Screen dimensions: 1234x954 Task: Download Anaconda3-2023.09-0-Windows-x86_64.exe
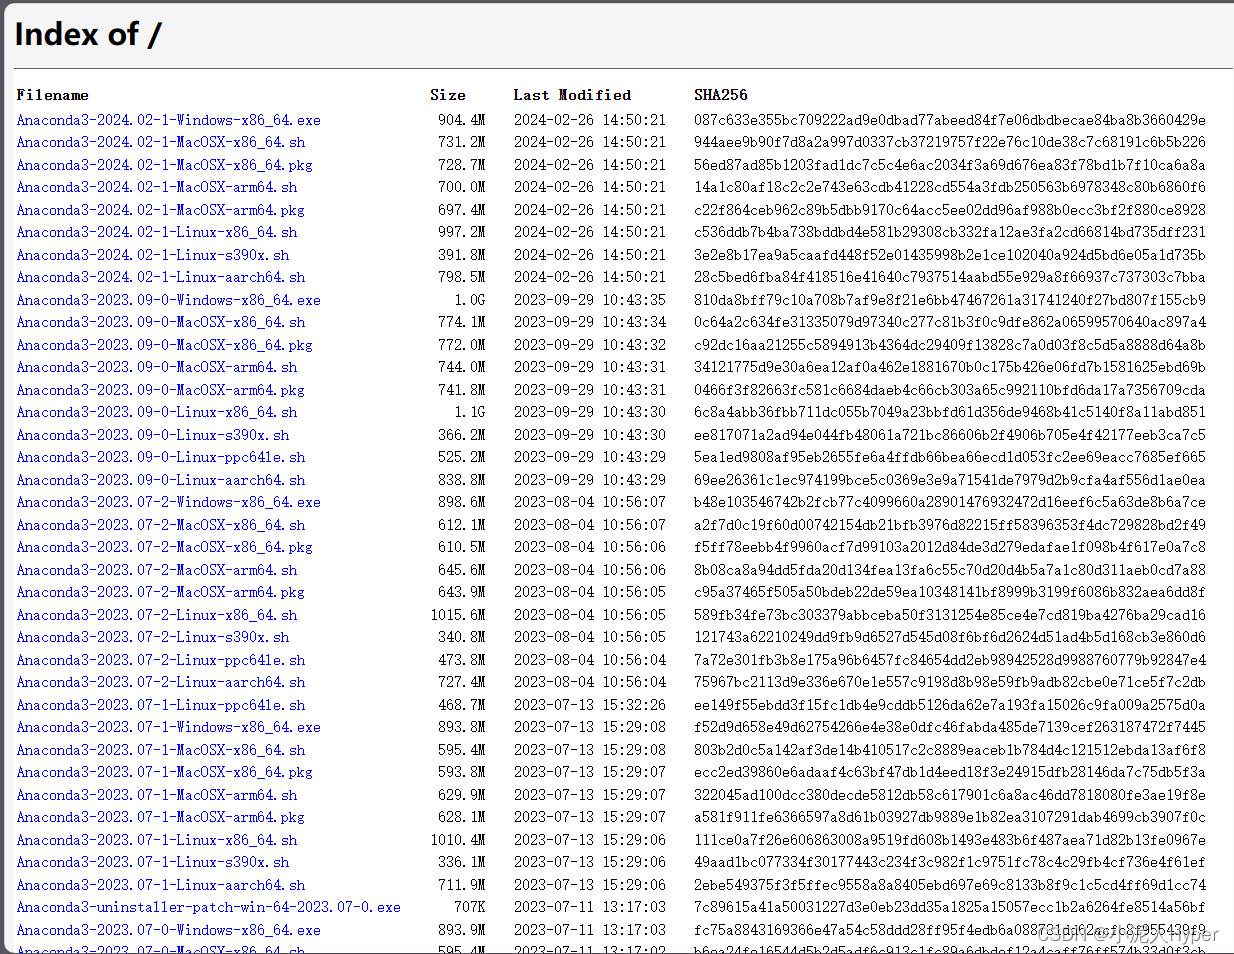168,300
